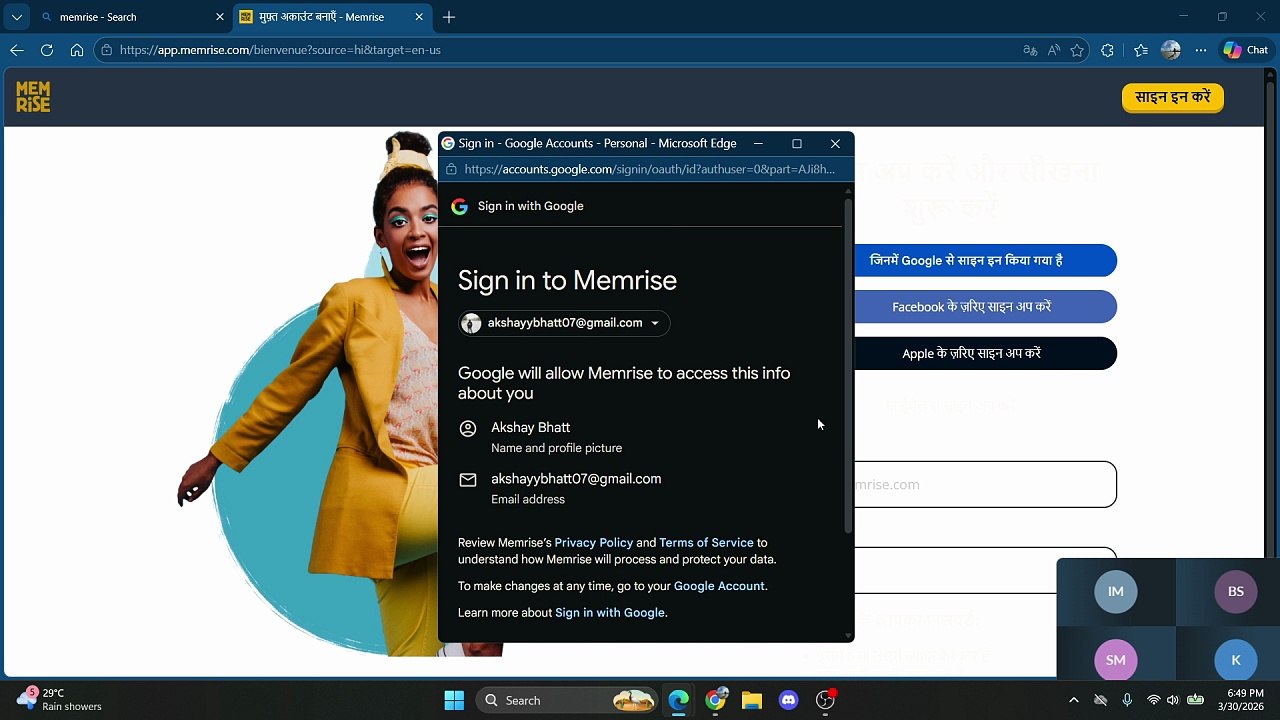1280x720 pixels.
Task: Click the Google G logo in popup
Action: [x=460, y=206]
